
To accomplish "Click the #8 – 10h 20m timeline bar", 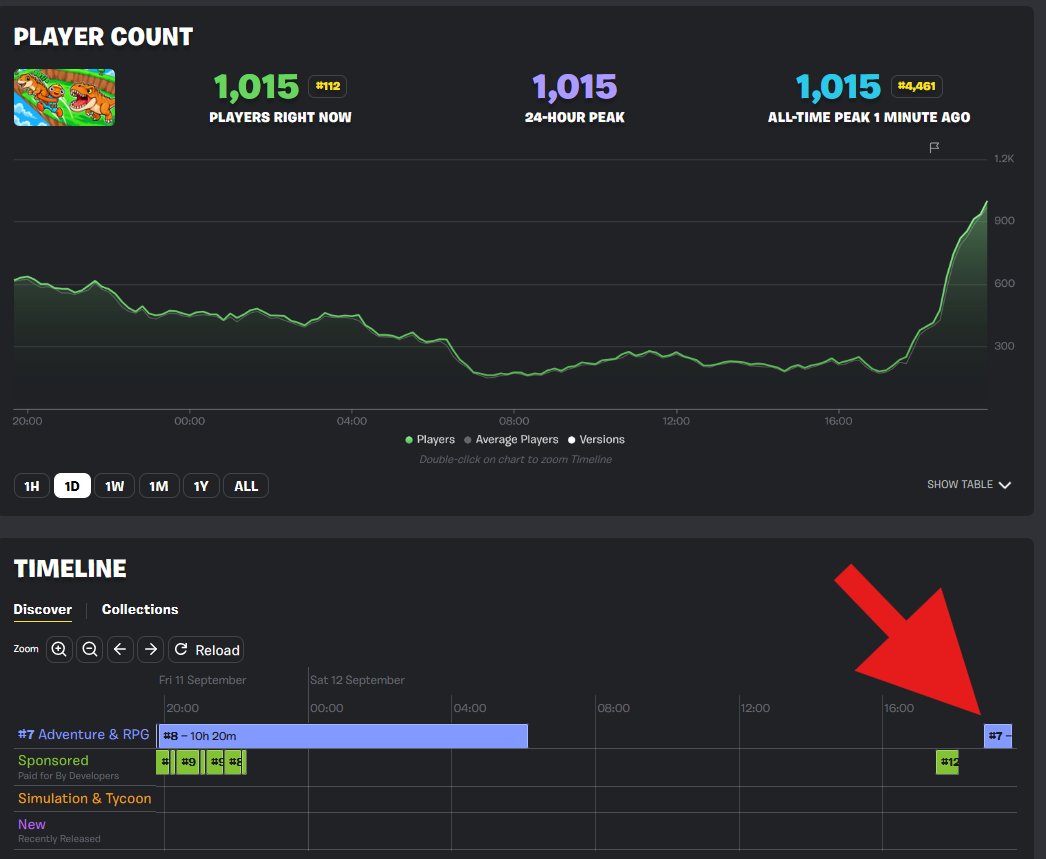I will pyautogui.click(x=343, y=736).
